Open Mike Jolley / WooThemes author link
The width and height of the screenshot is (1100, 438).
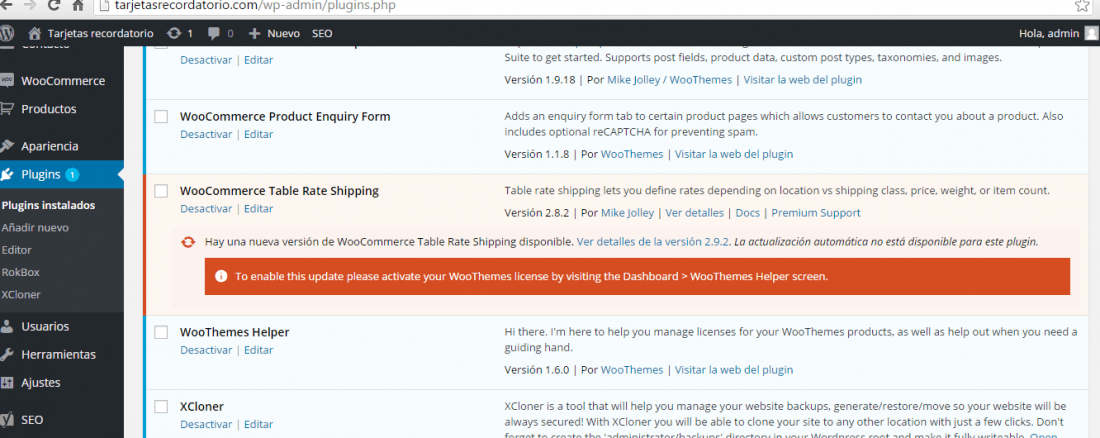click(669, 79)
